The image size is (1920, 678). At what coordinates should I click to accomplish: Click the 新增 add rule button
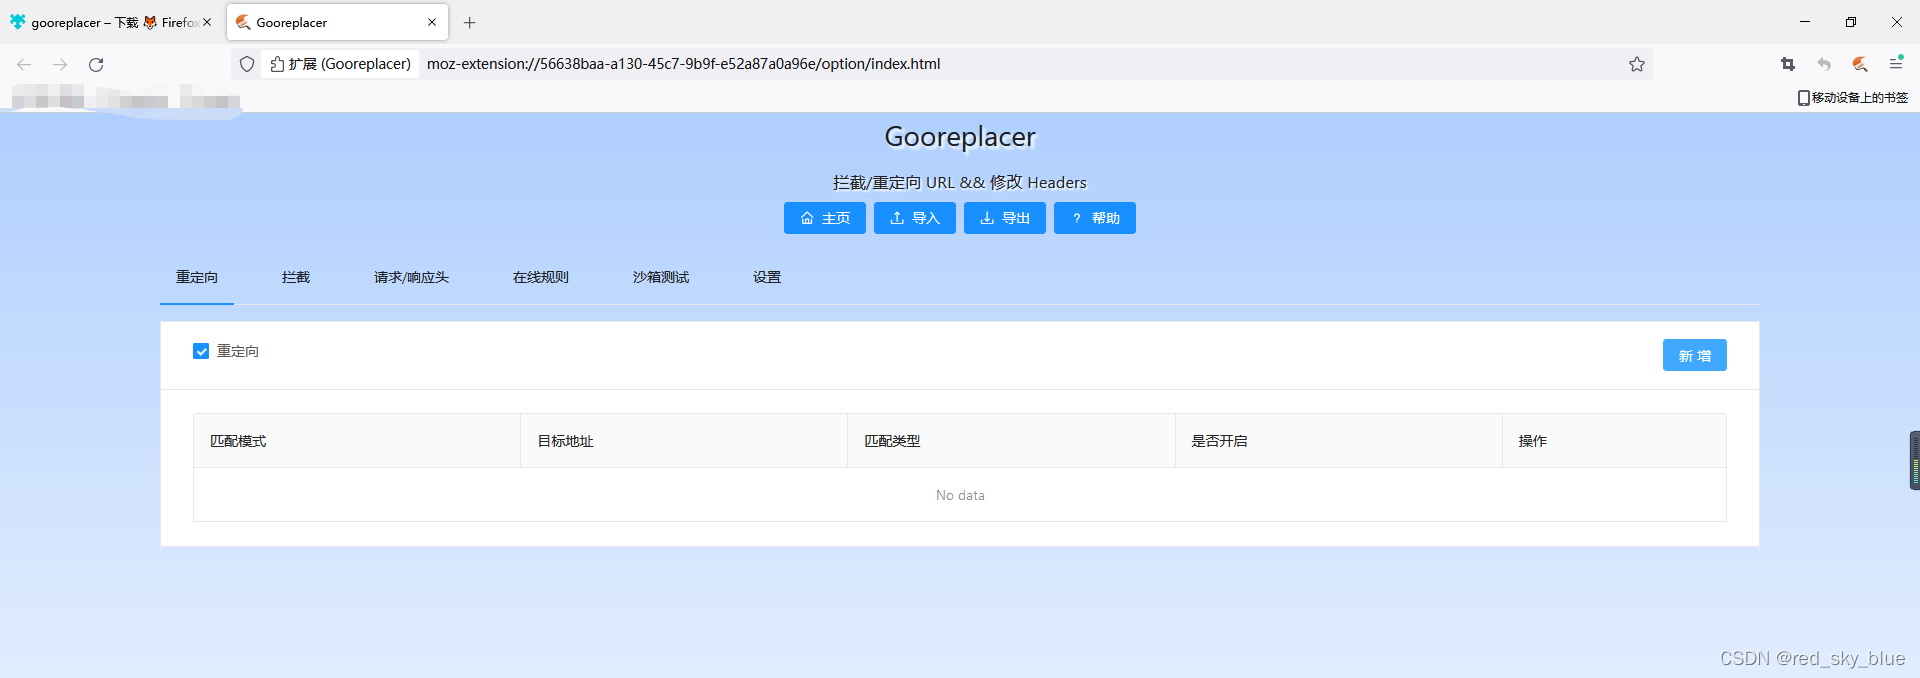point(1695,355)
